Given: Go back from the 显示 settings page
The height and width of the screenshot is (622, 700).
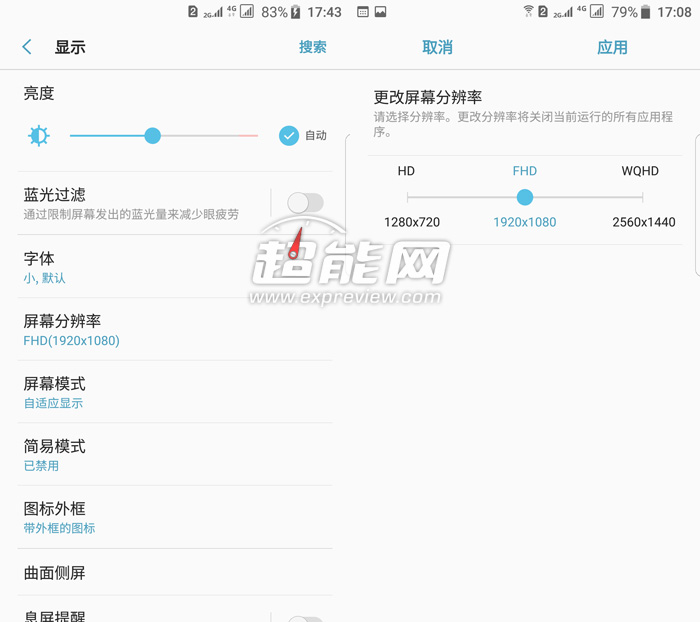Looking at the screenshot, I should pos(27,47).
